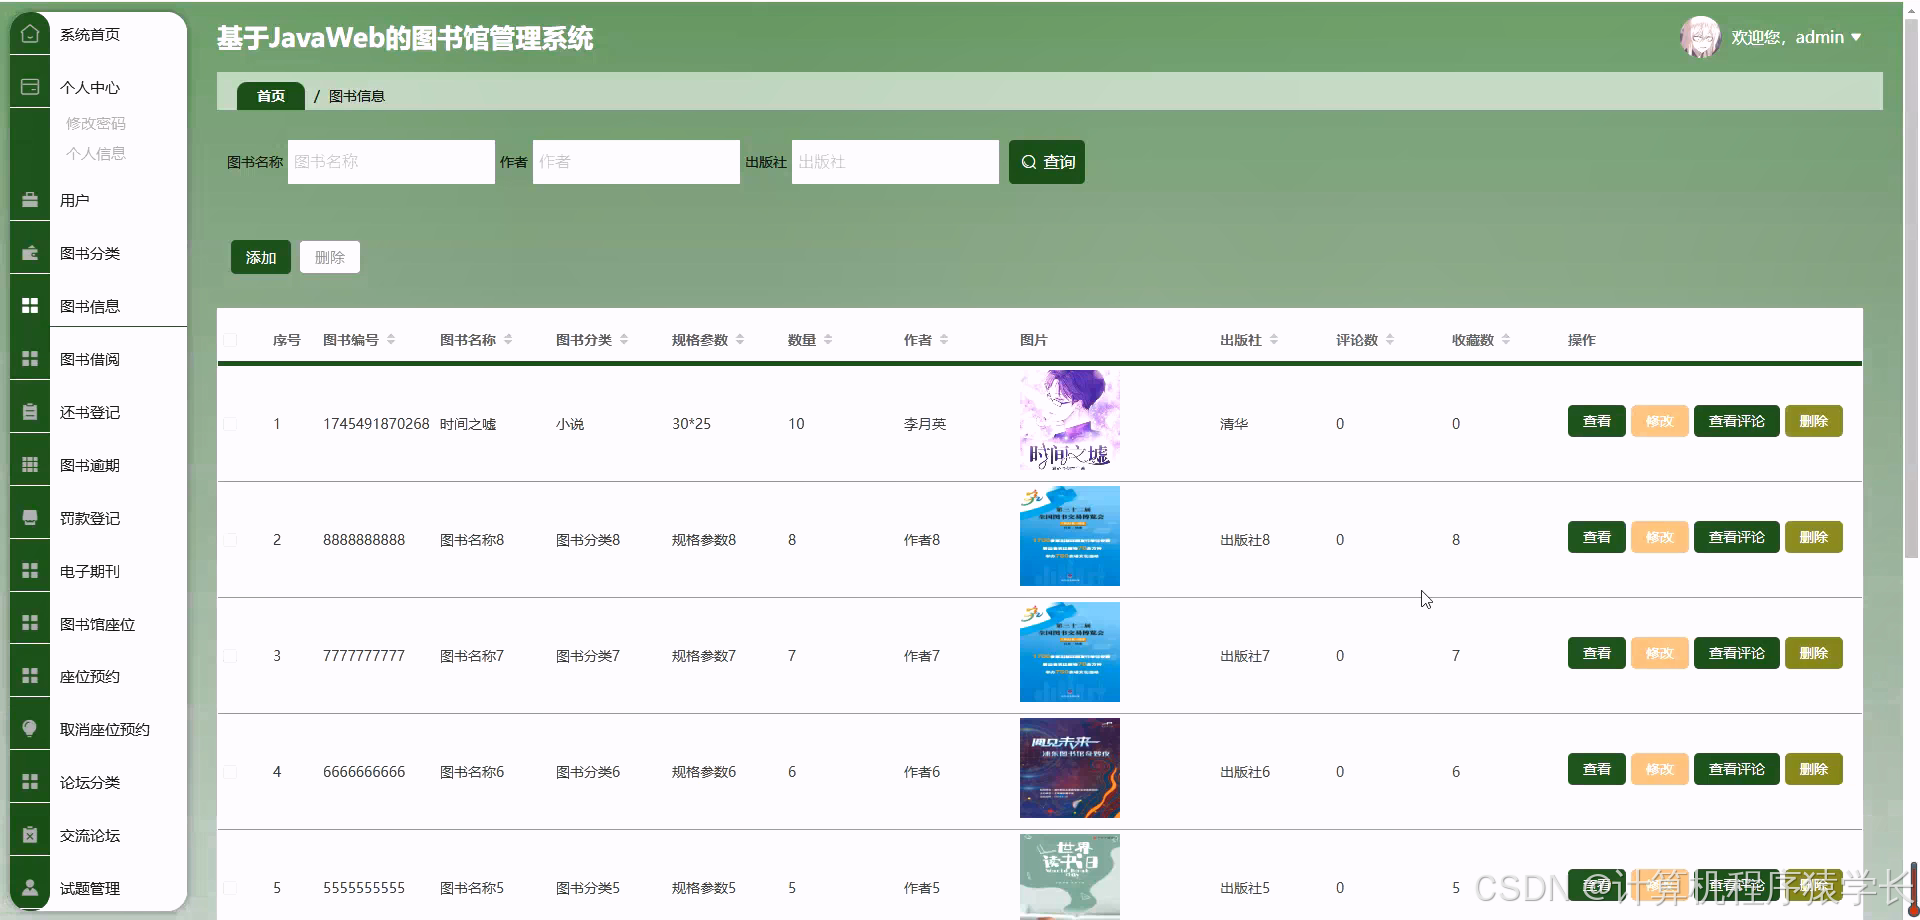Click the icon beside 罚款登记
The height and width of the screenshot is (920, 1920).
tap(30, 518)
